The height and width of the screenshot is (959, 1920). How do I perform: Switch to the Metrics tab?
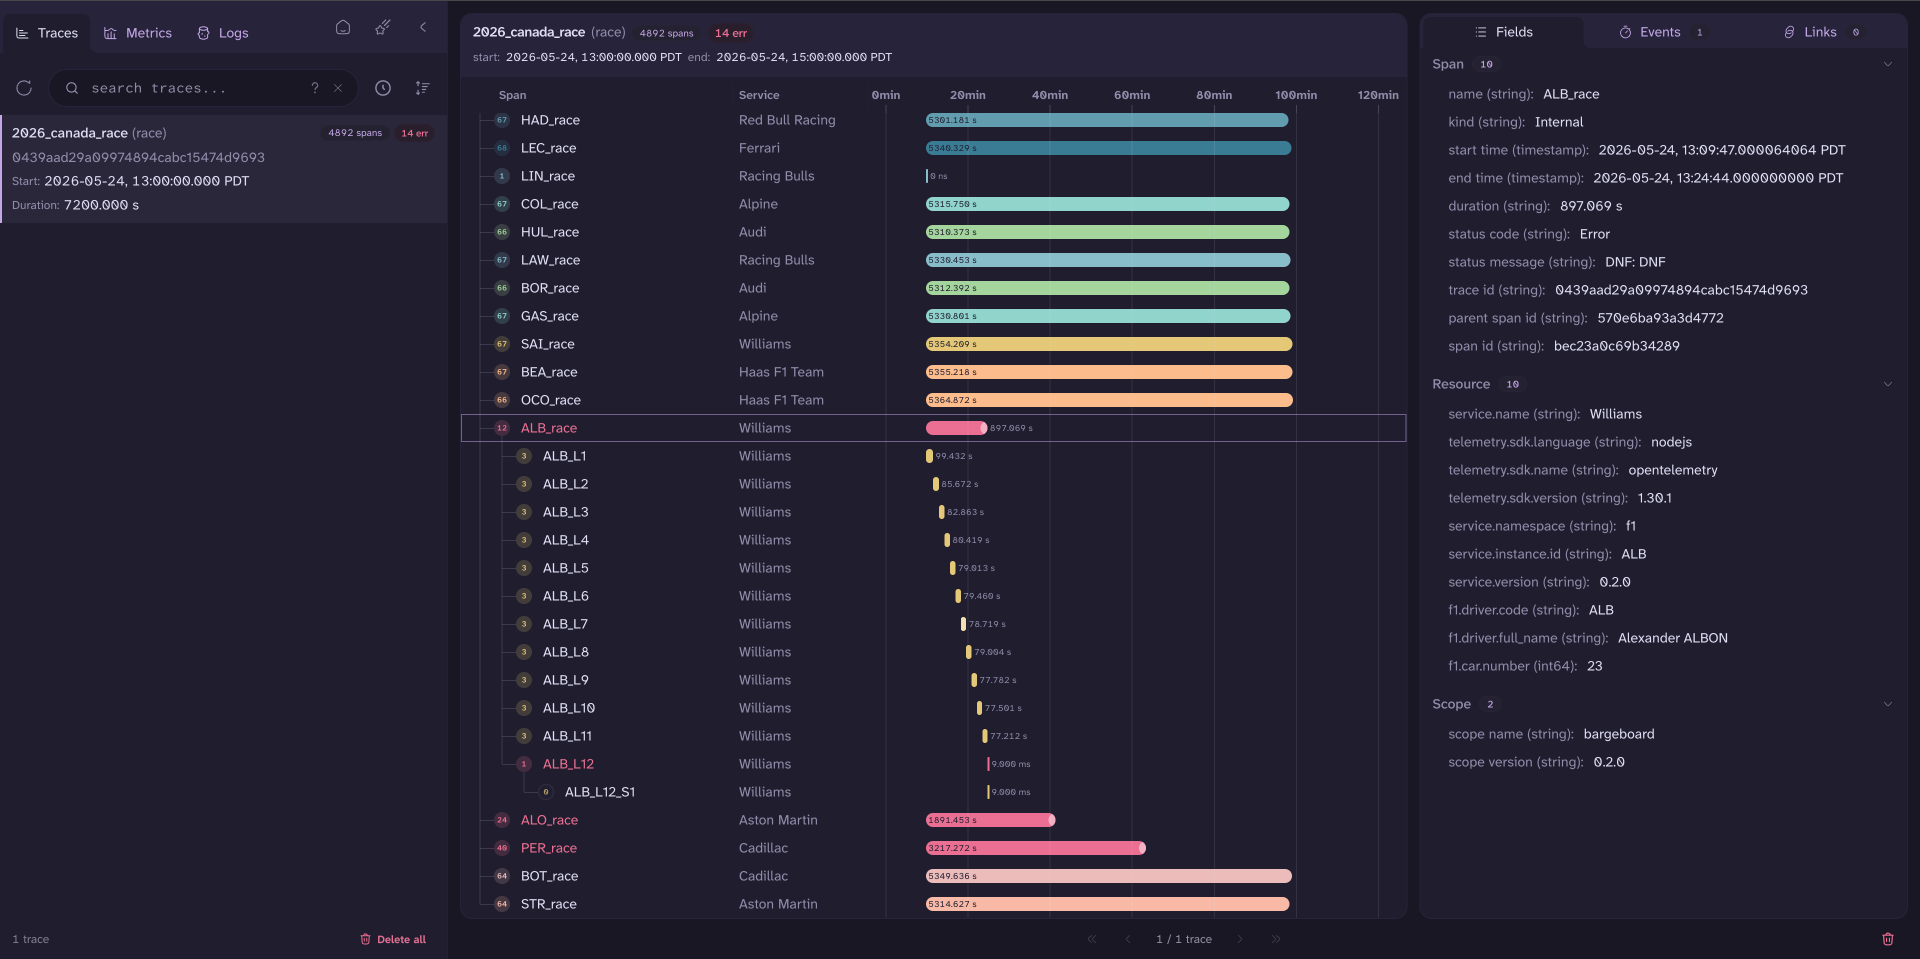(138, 33)
